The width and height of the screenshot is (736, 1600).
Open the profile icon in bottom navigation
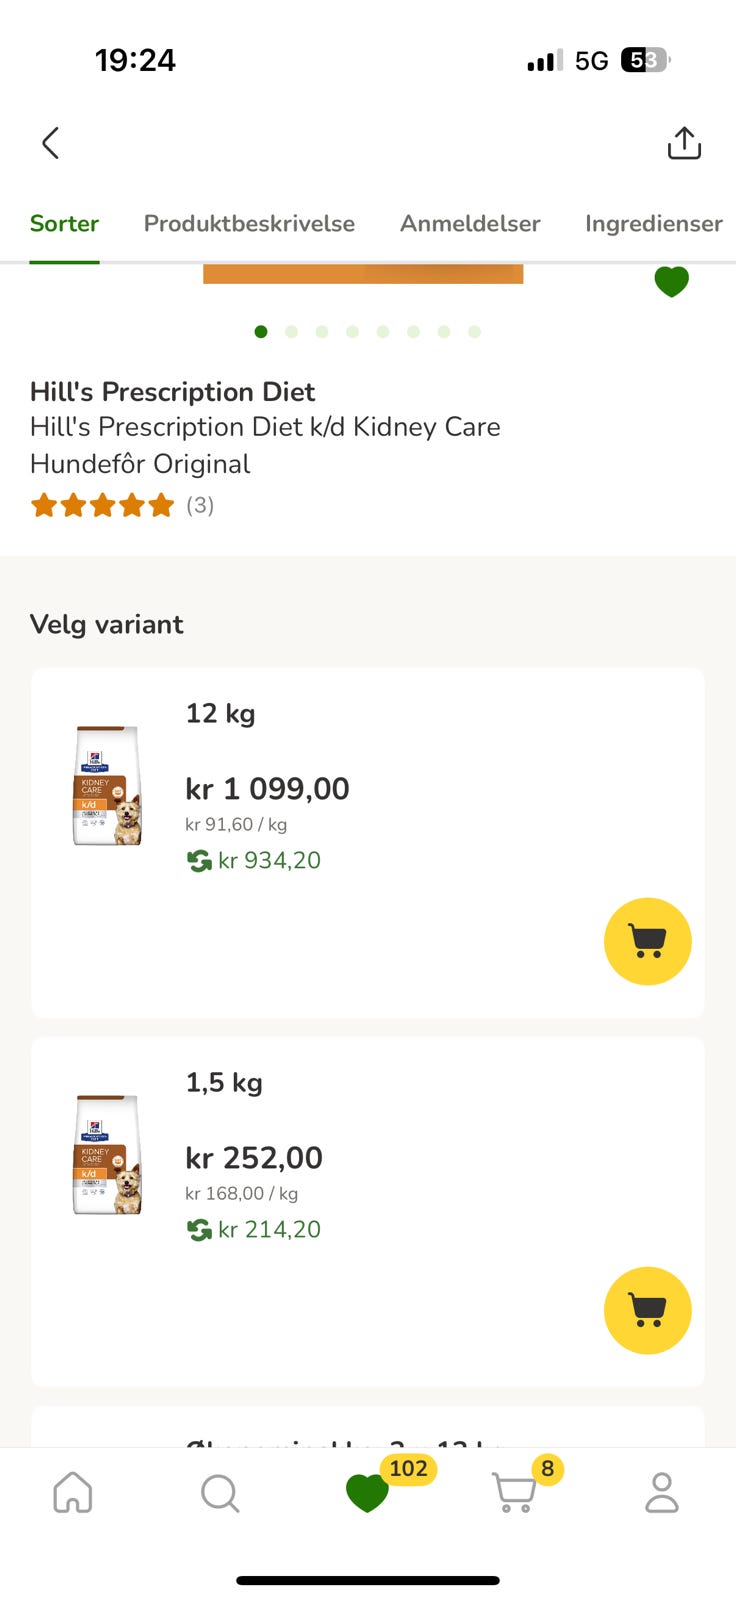click(661, 1493)
